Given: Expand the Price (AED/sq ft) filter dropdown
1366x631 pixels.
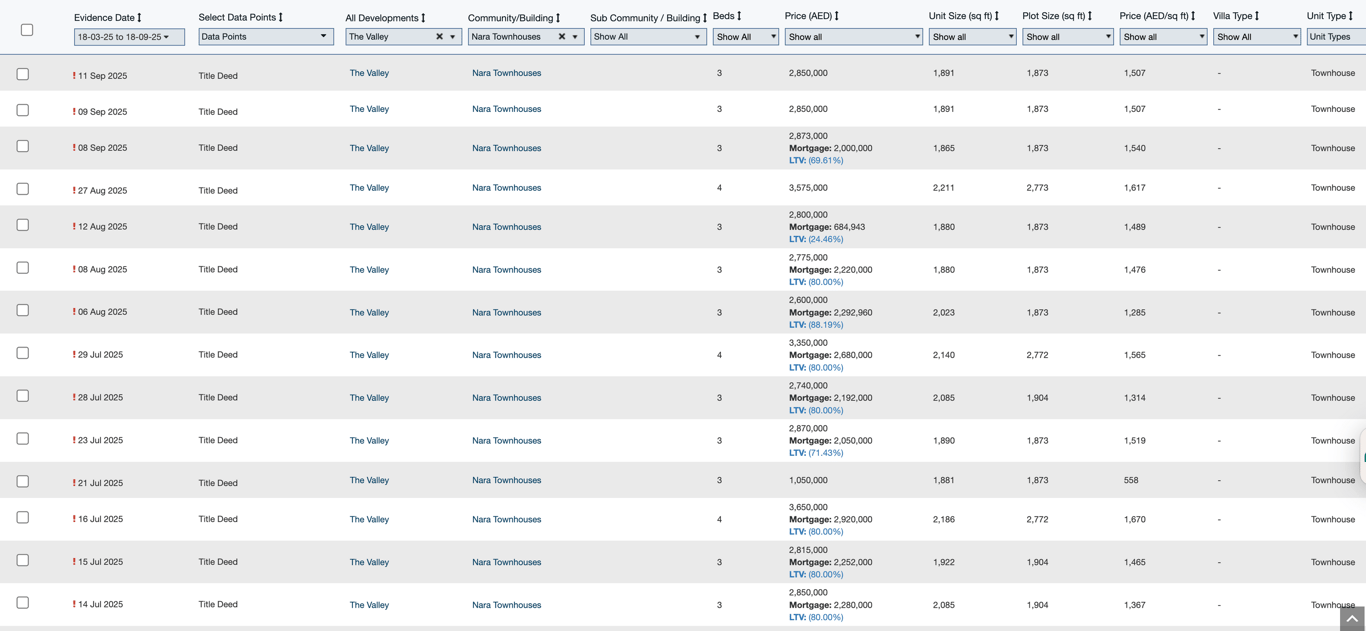Looking at the screenshot, I should (1163, 37).
